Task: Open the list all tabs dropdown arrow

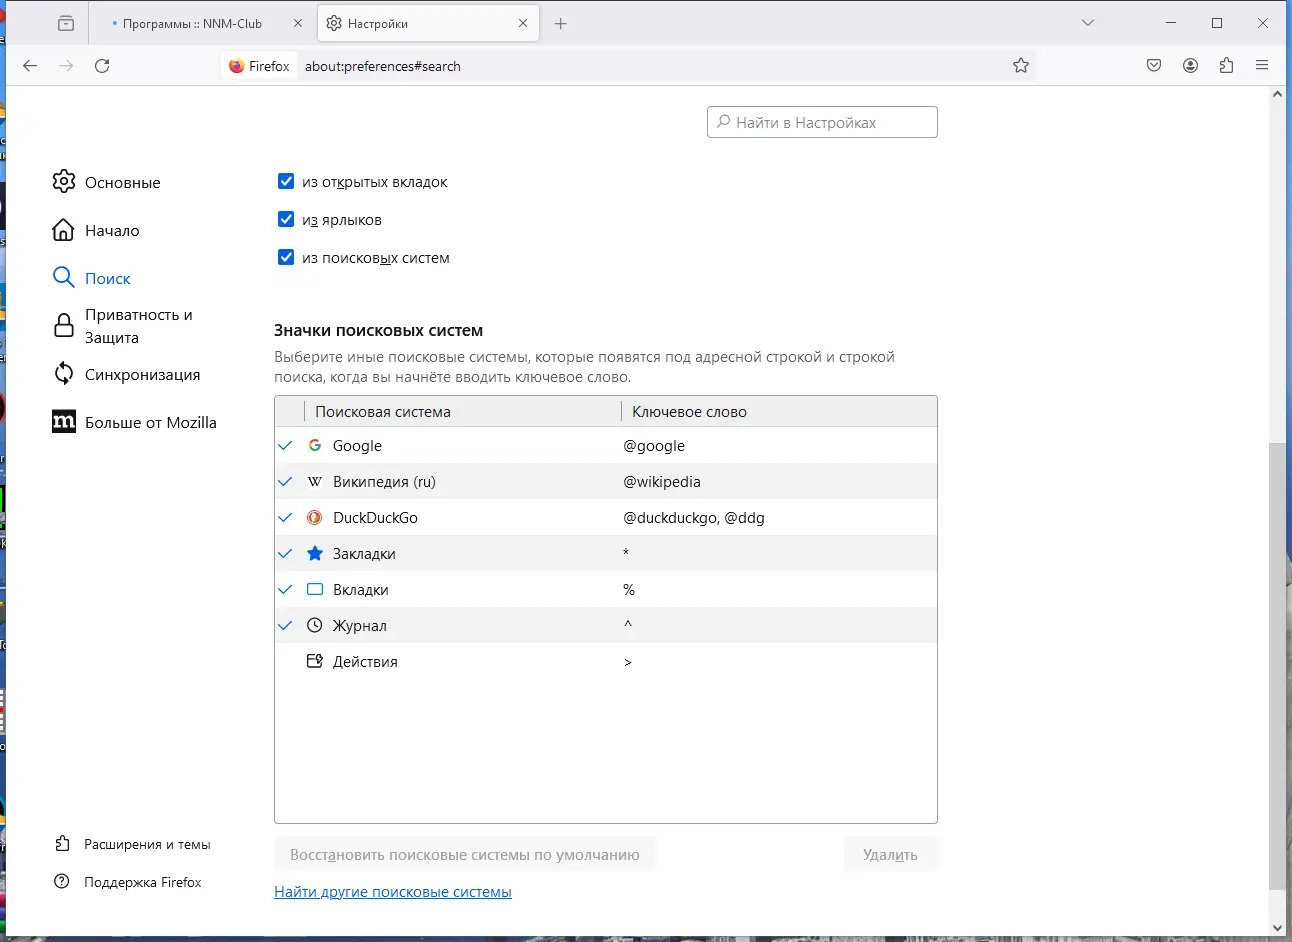Action: (x=1088, y=23)
